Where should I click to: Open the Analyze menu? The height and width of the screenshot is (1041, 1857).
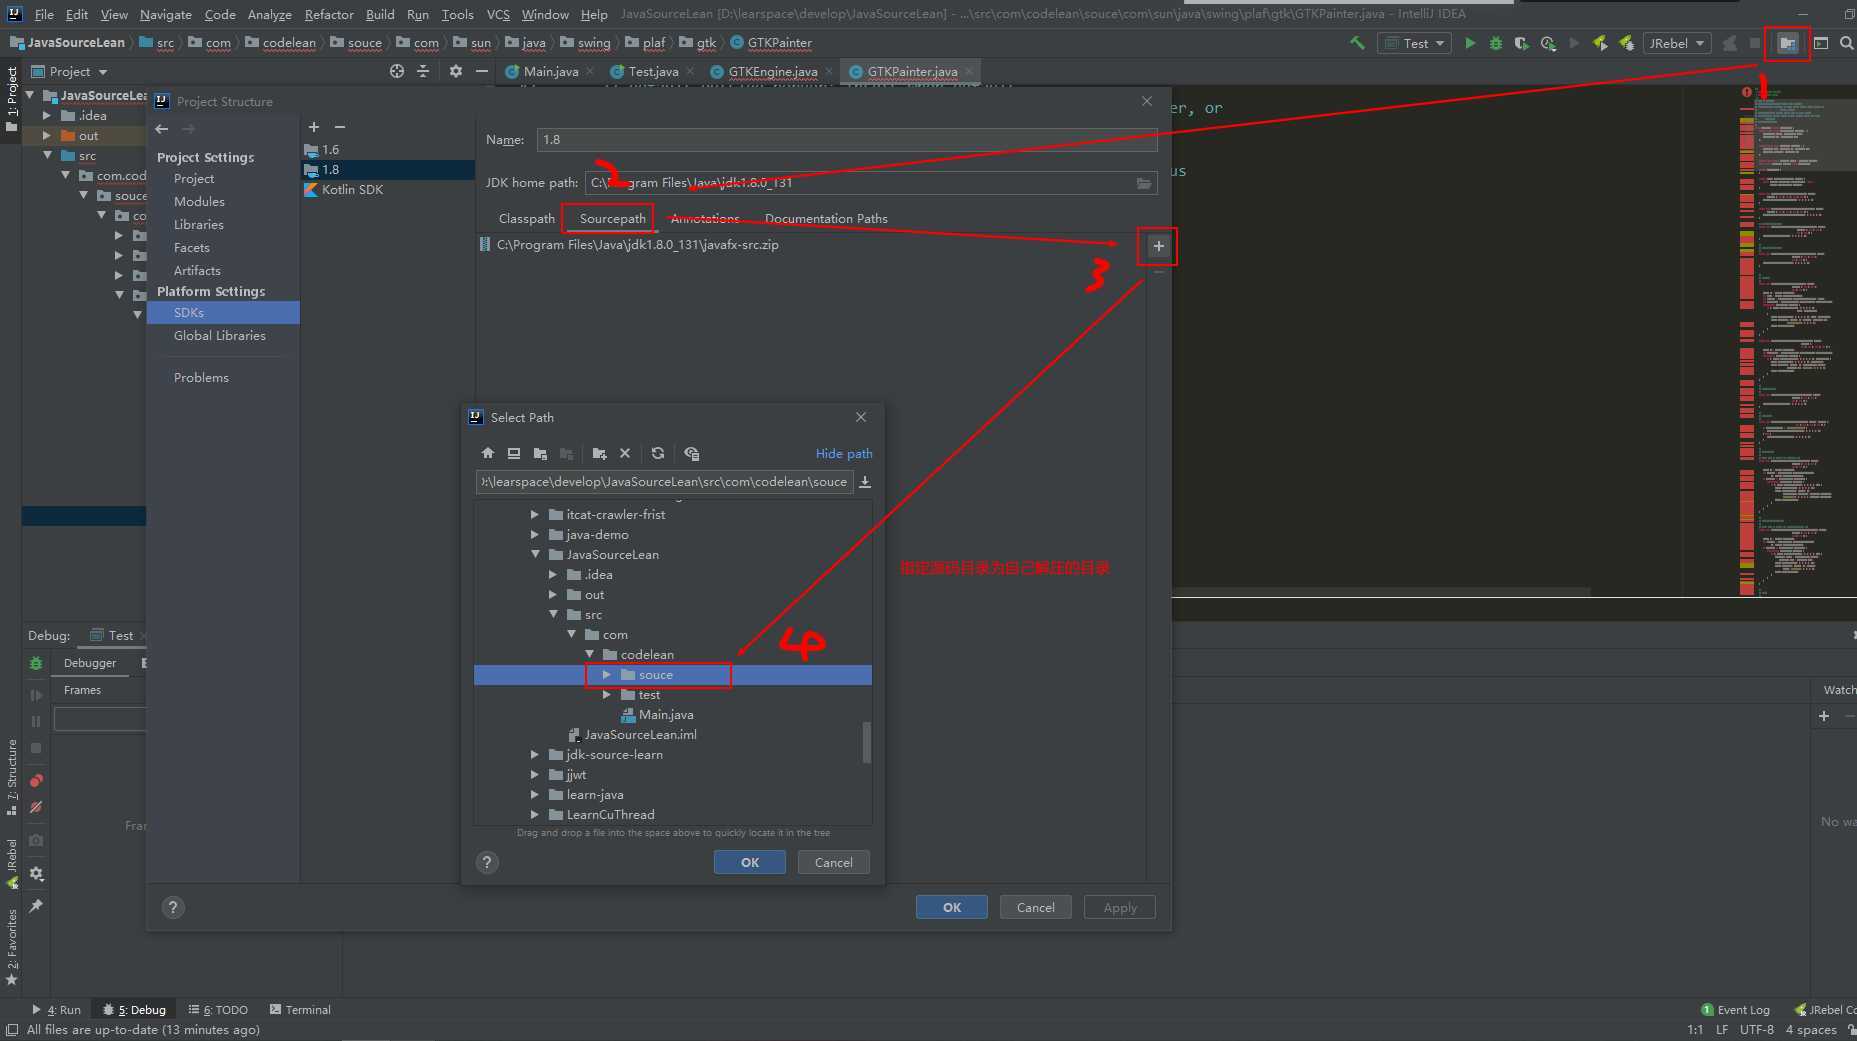point(269,14)
